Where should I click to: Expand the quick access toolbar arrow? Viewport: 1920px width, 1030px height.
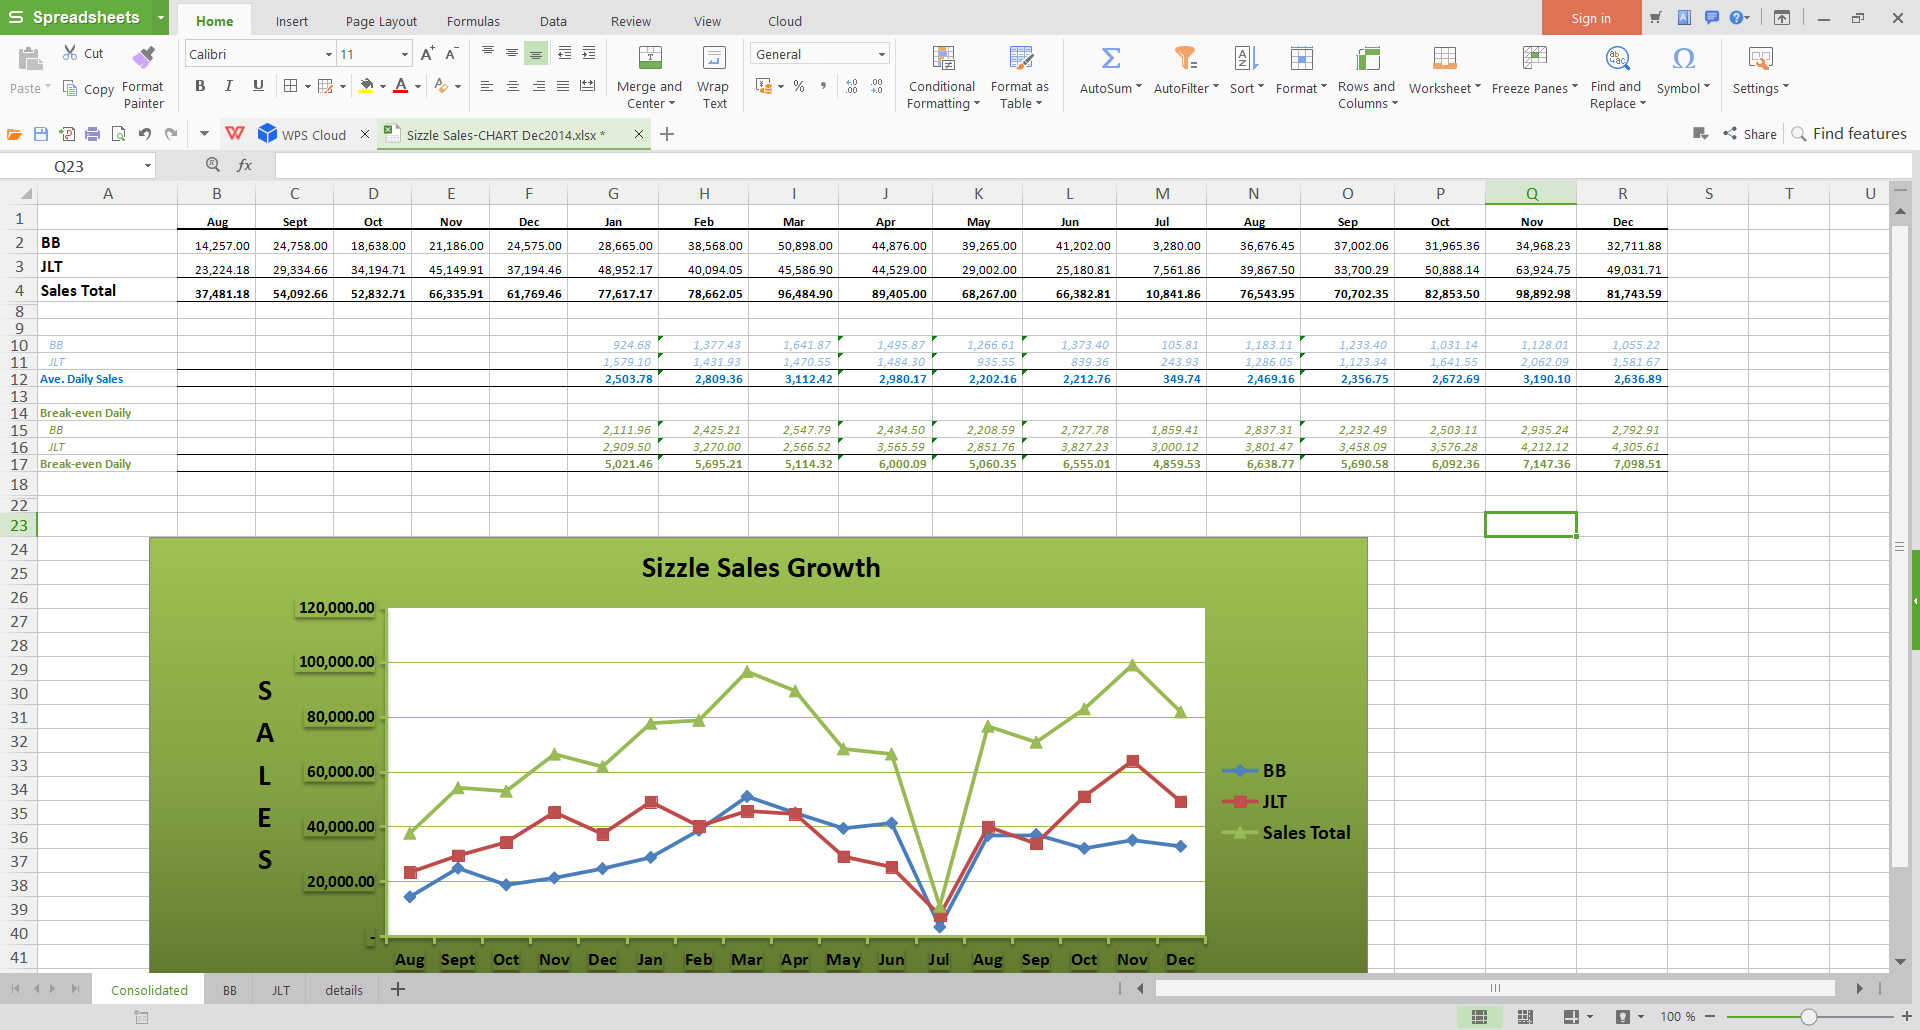(x=204, y=134)
